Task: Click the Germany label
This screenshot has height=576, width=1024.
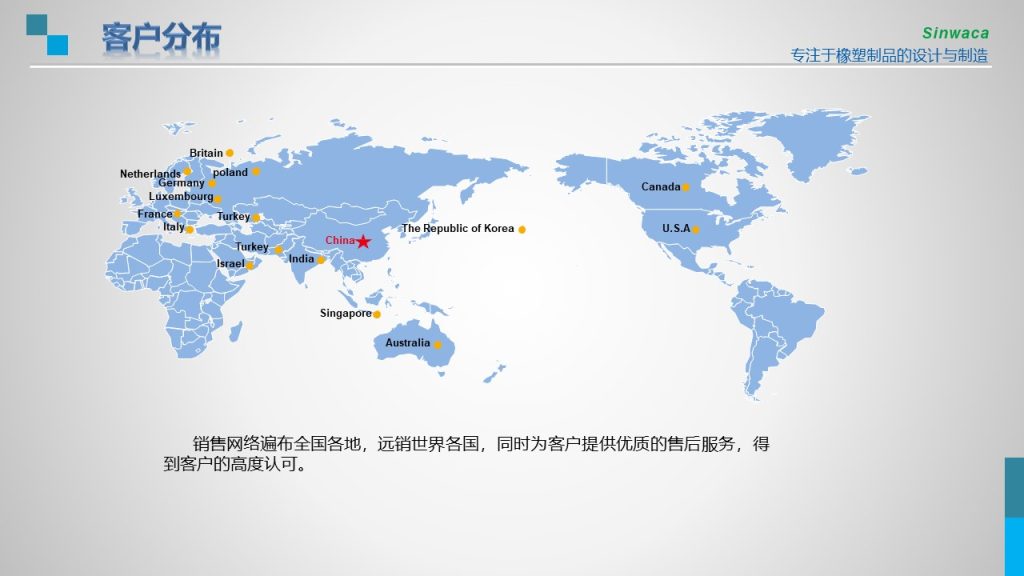Action: tap(181, 183)
